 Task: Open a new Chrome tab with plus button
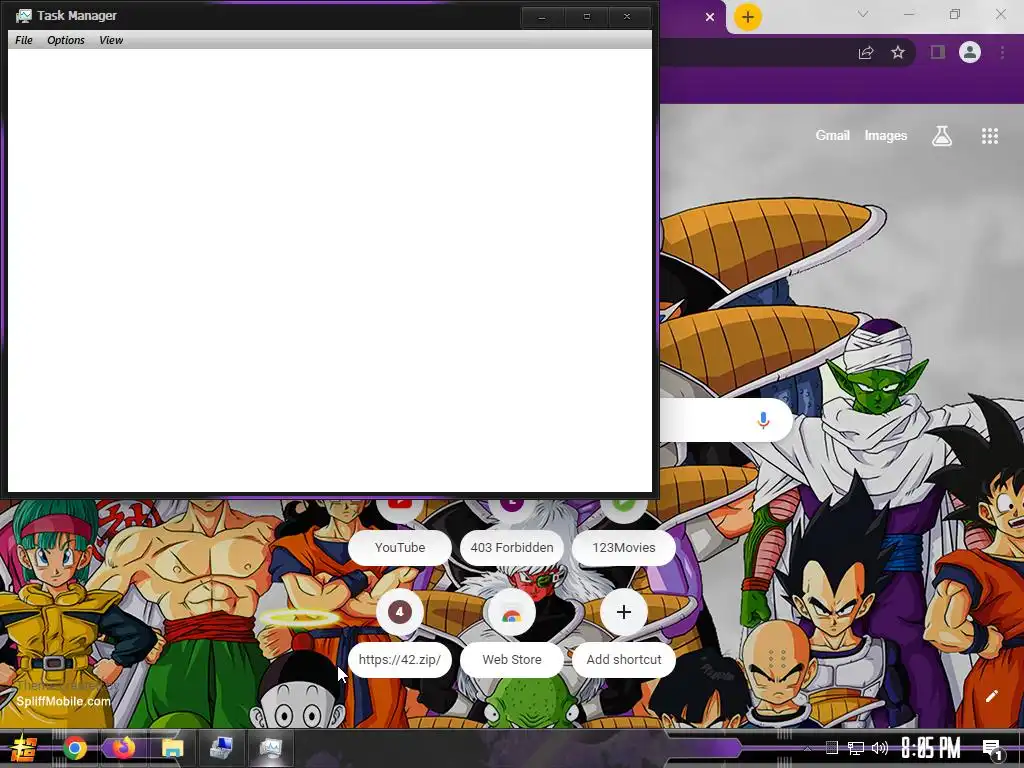(x=748, y=17)
